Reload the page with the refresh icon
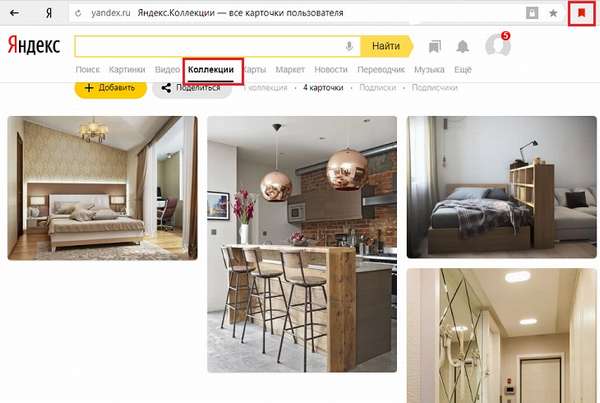 click(x=78, y=13)
